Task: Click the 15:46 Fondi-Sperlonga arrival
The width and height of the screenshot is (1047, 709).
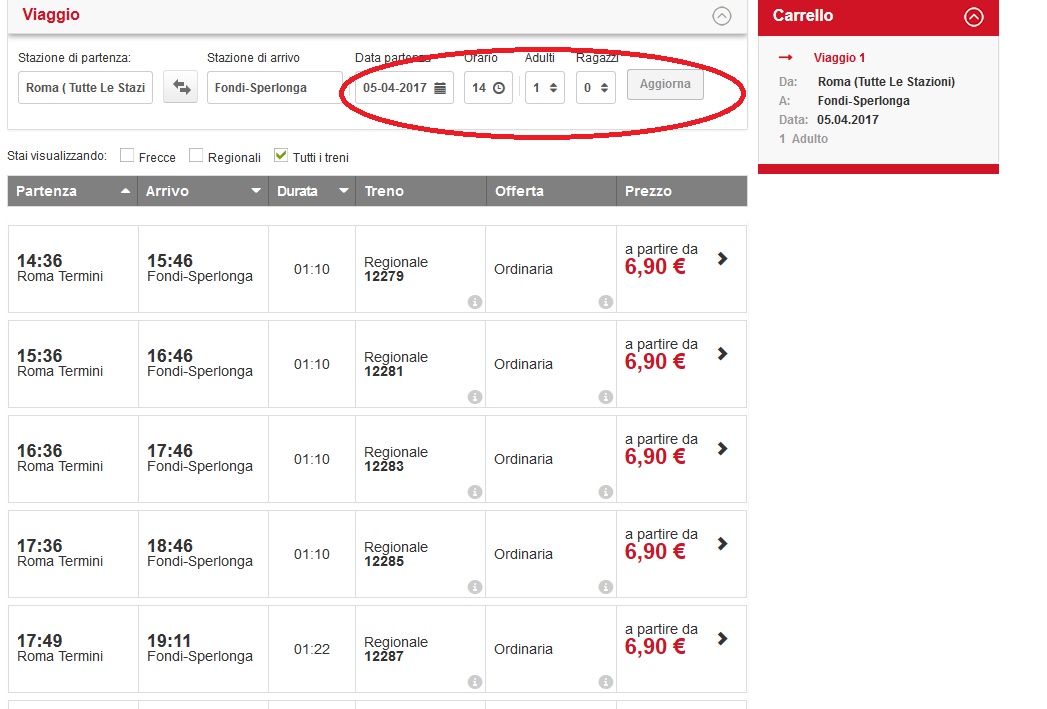Action: click(x=200, y=268)
